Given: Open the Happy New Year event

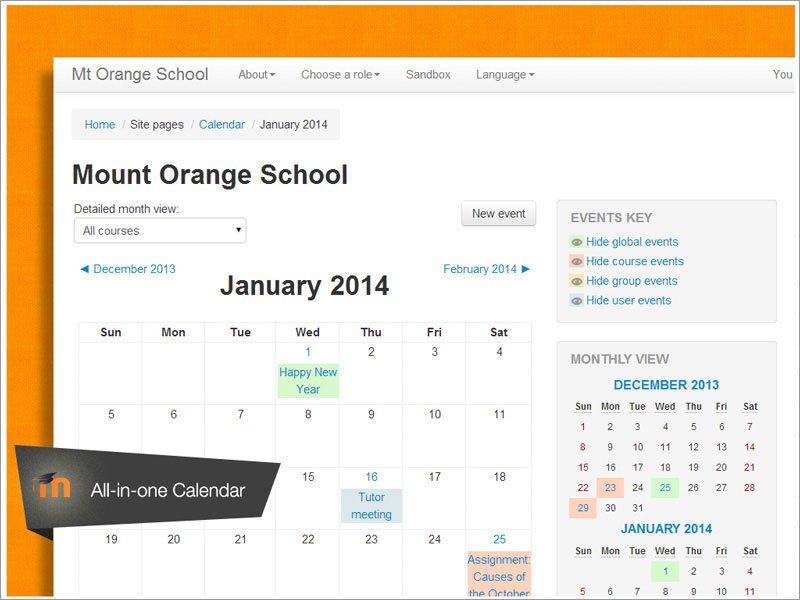Looking at the screenshot, I should pos(308,381).
